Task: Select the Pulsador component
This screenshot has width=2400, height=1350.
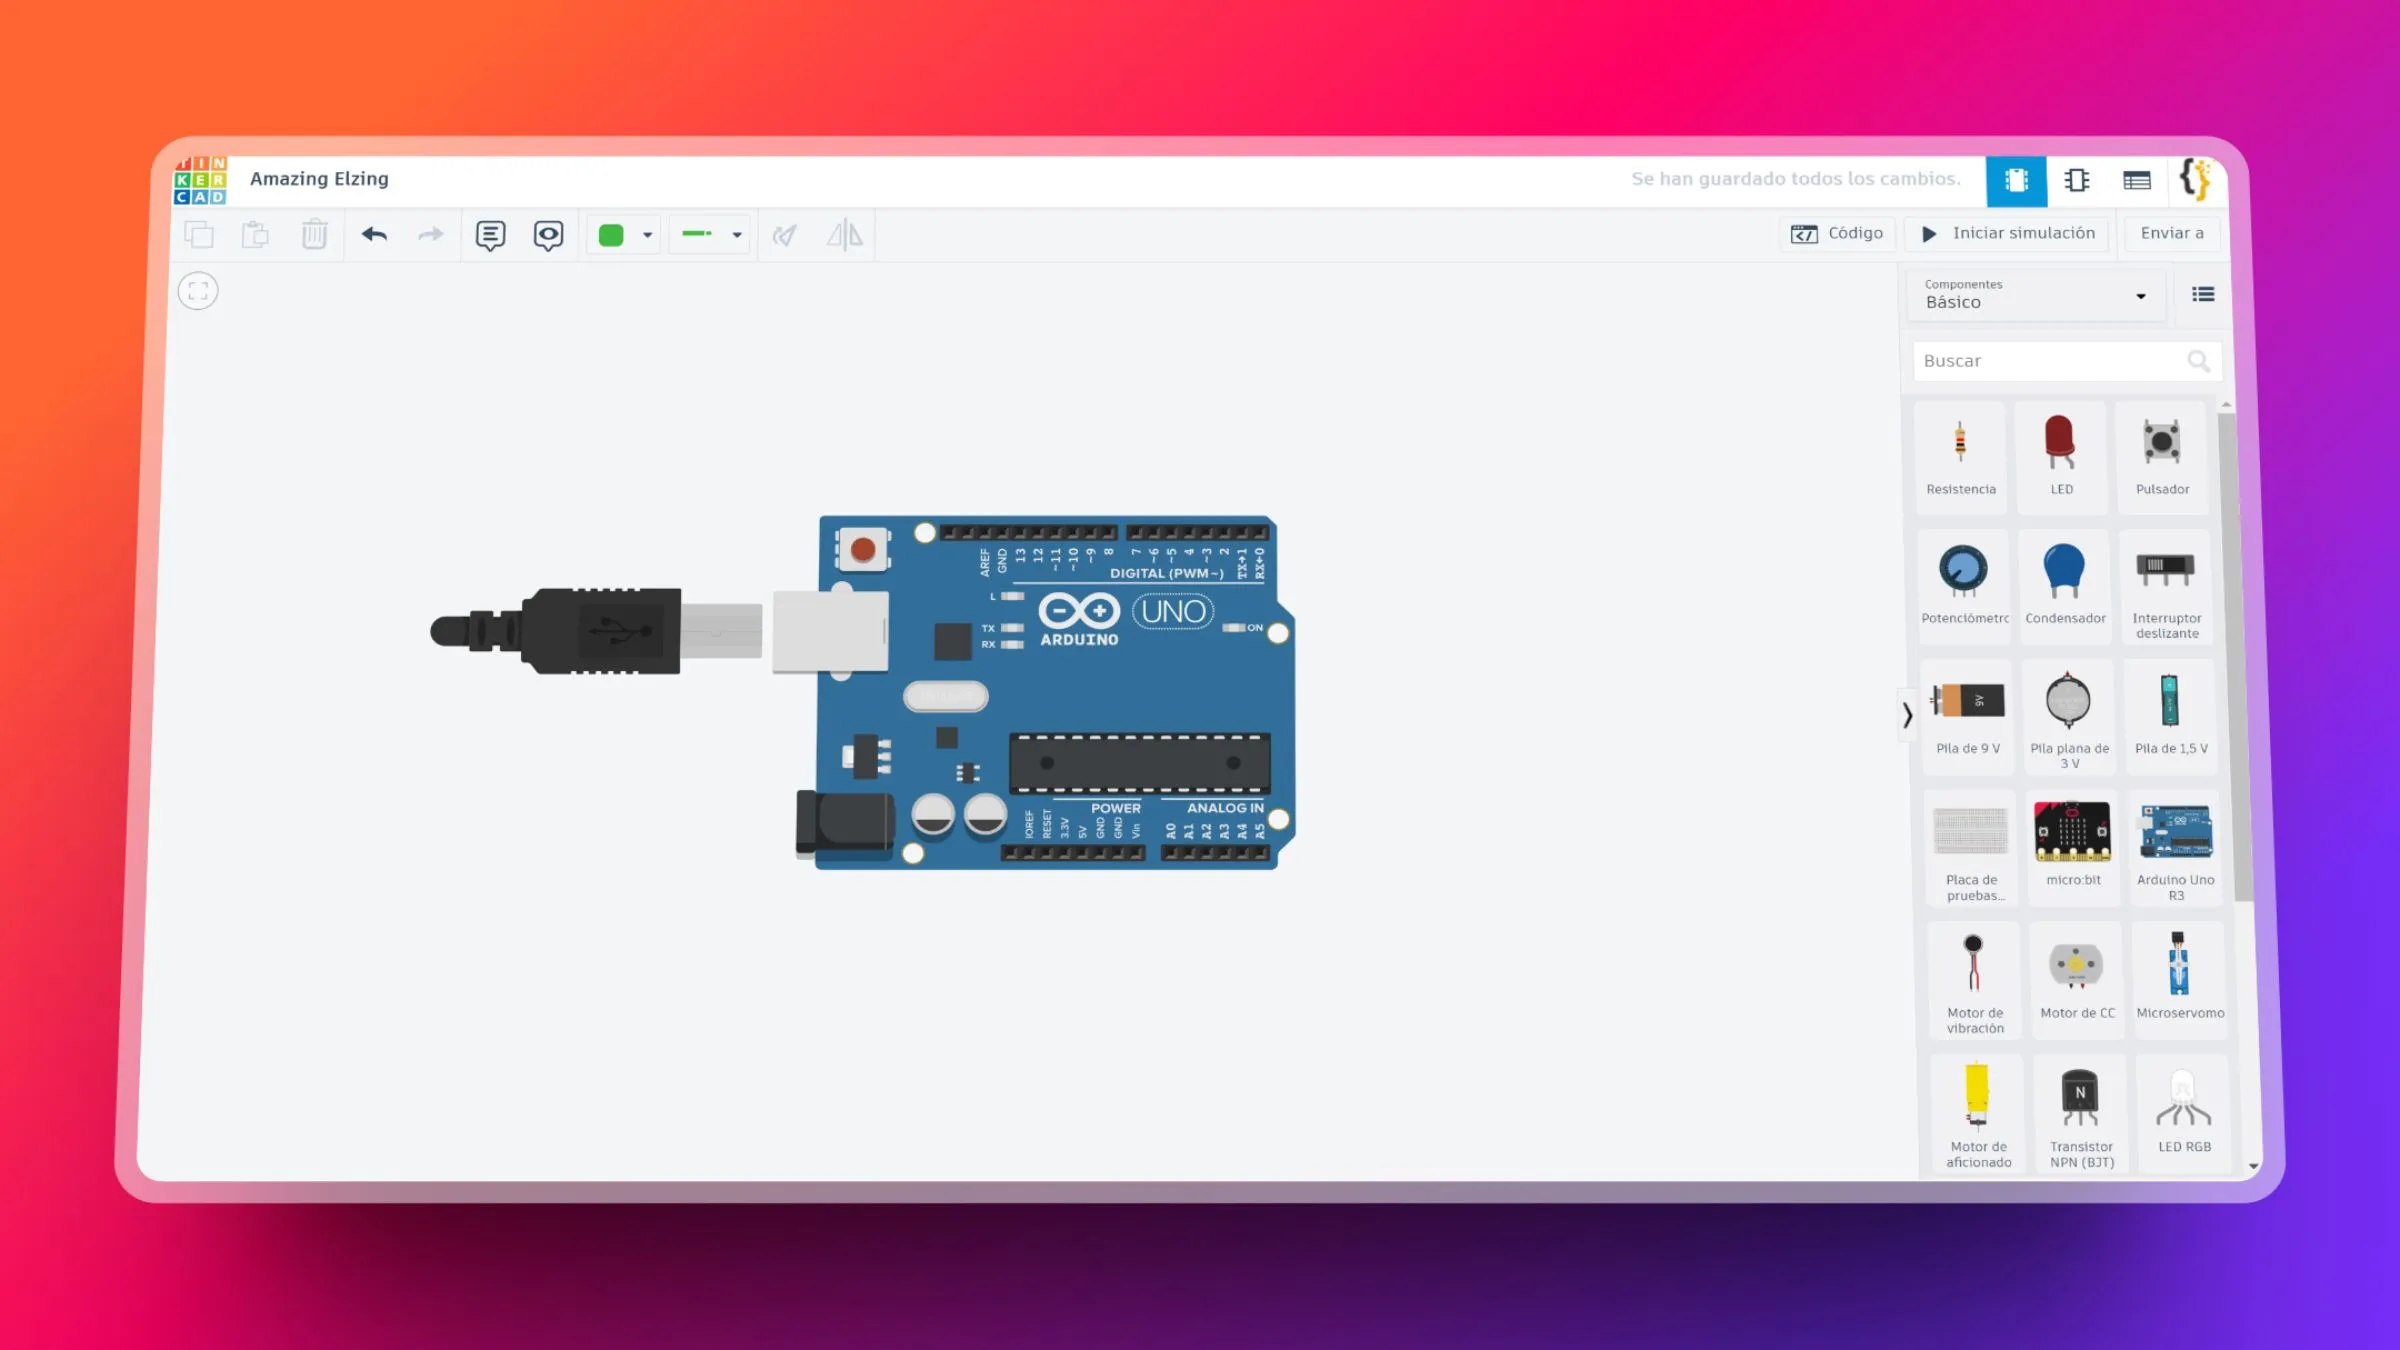Action: click(2162, 458)
